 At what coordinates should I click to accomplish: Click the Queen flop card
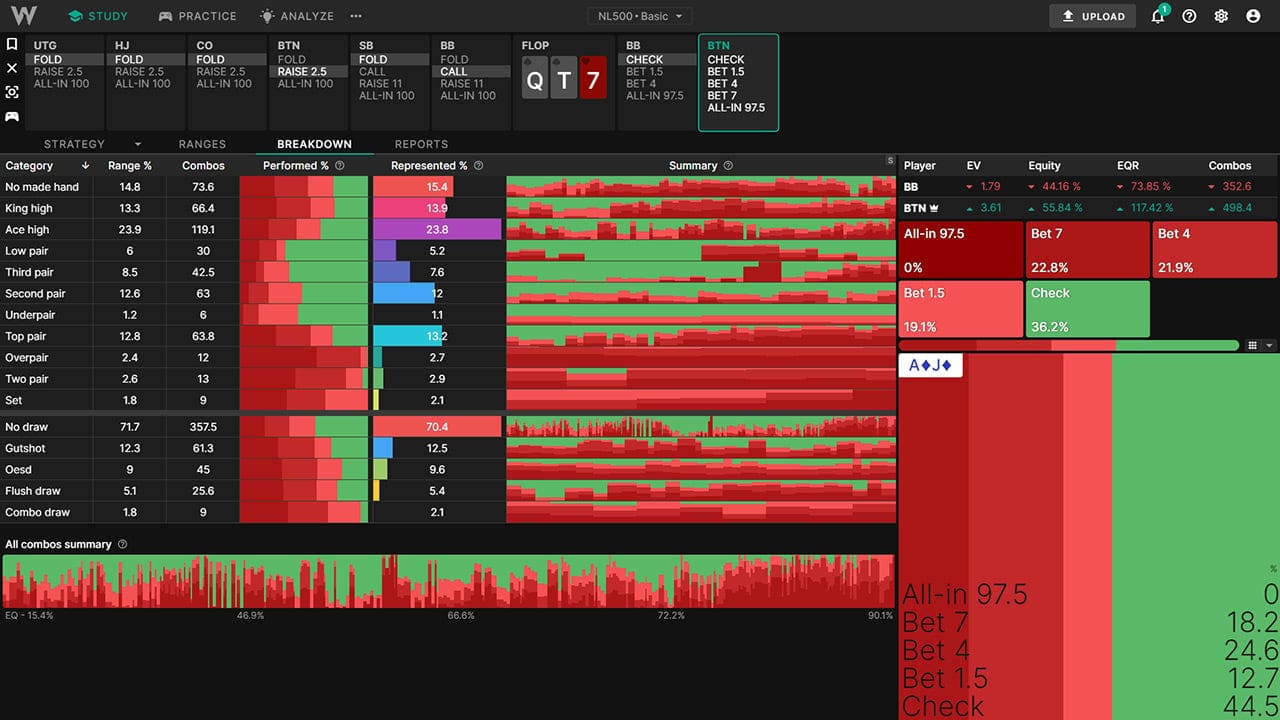pyautogui.click(x=535, y=77)
